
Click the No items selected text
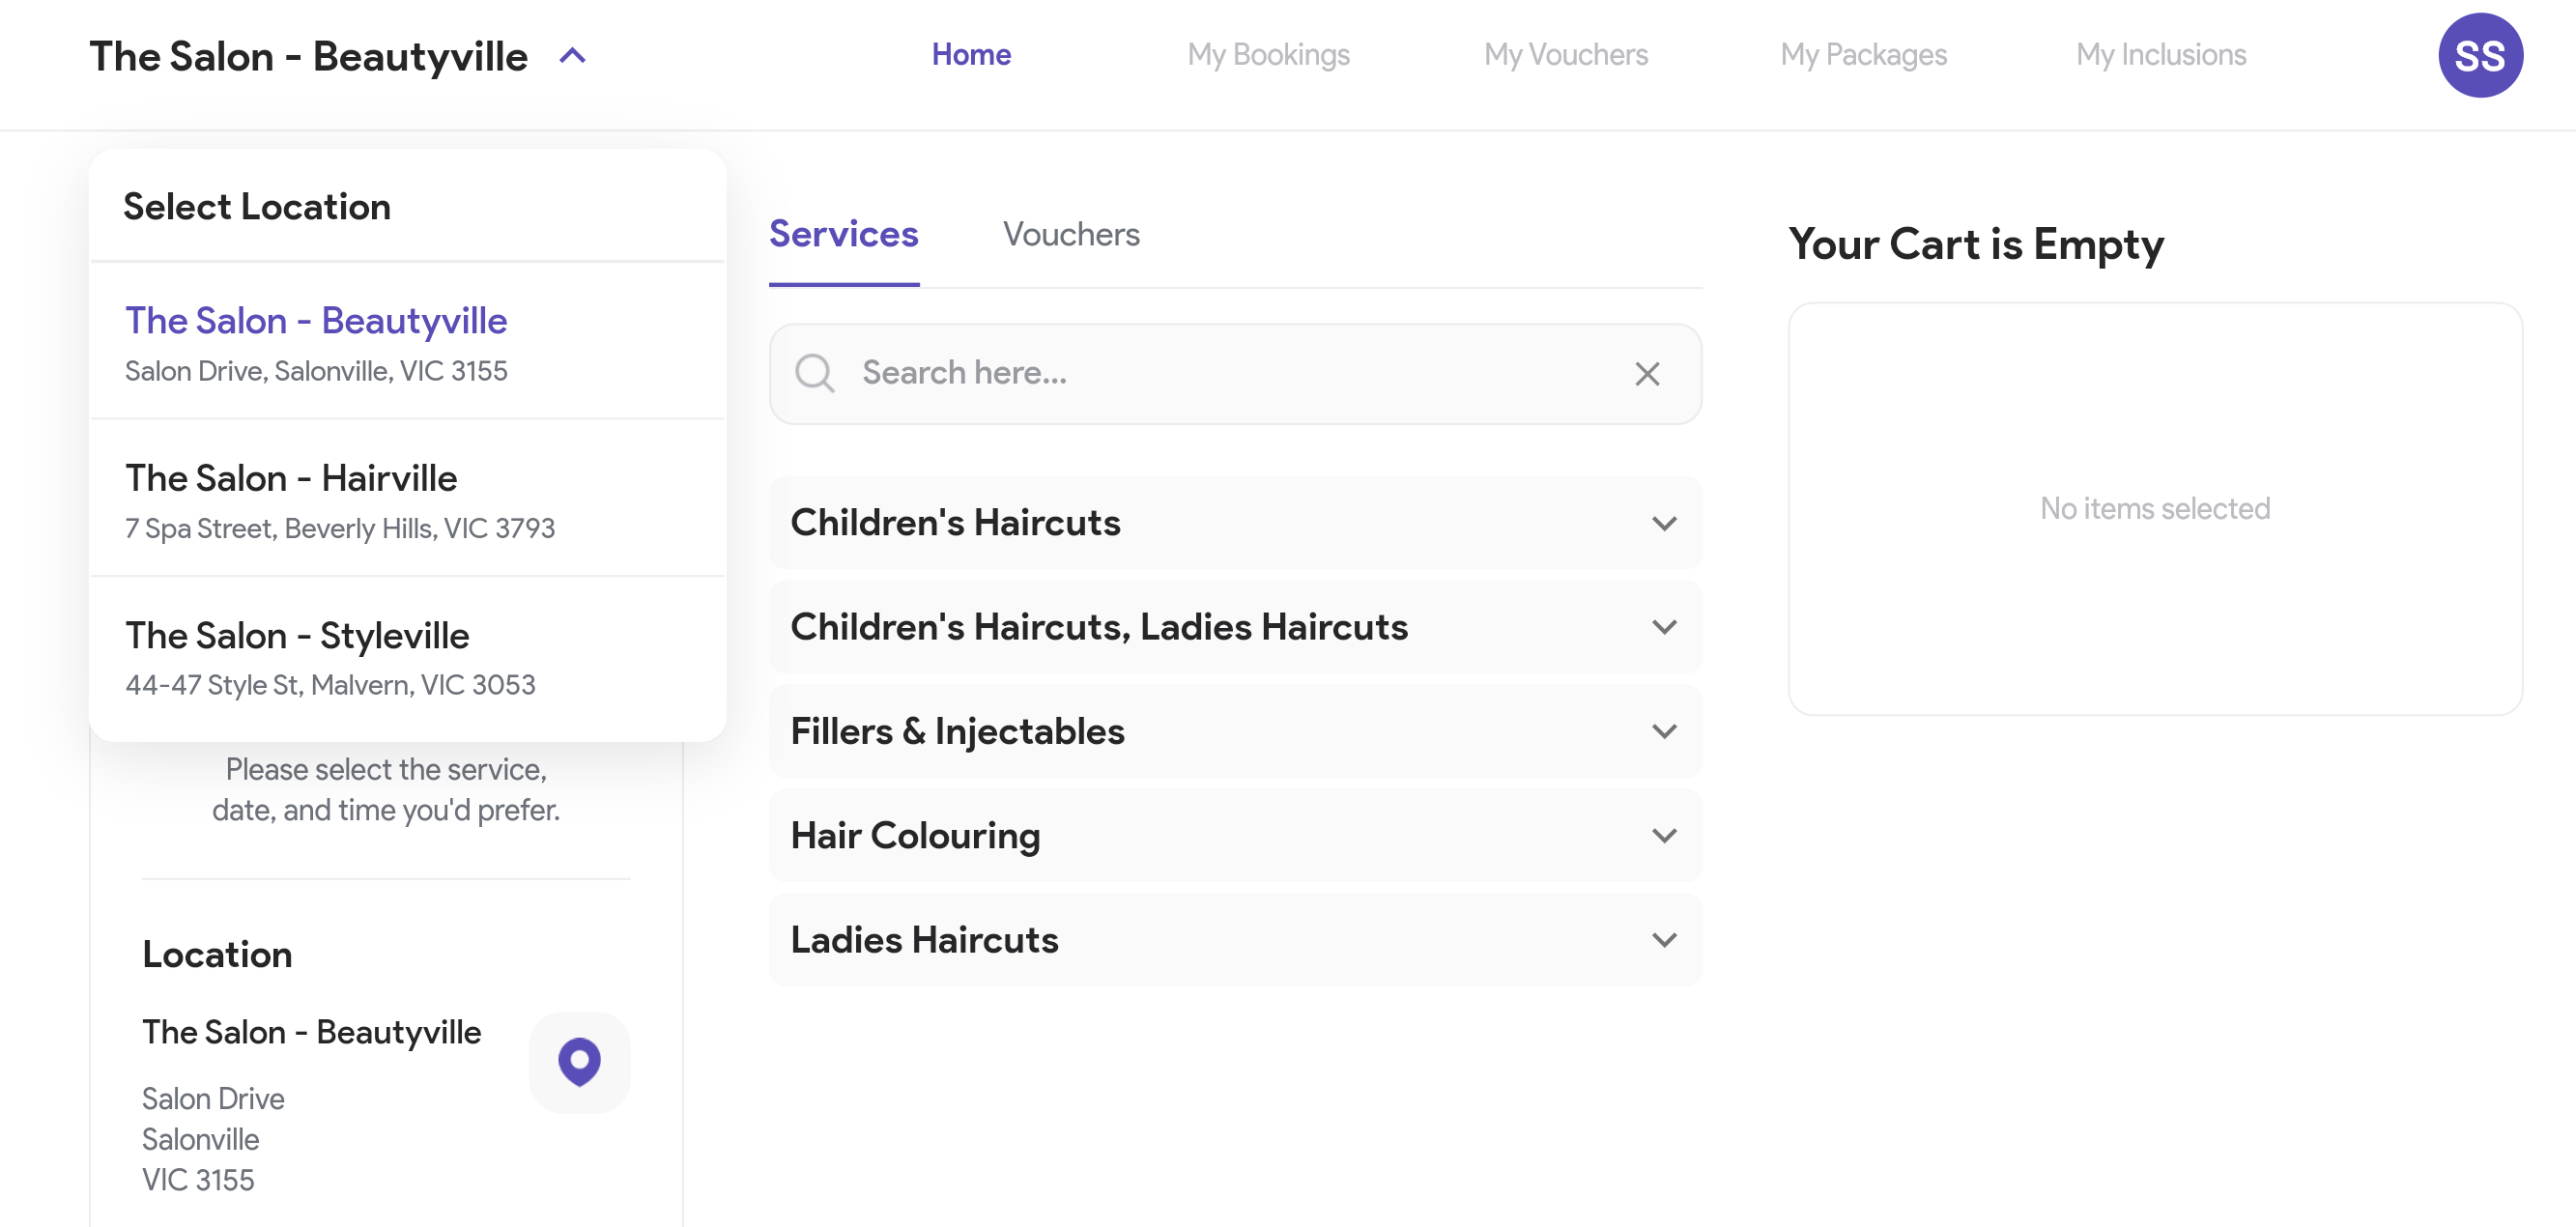tap(2154, 508)
